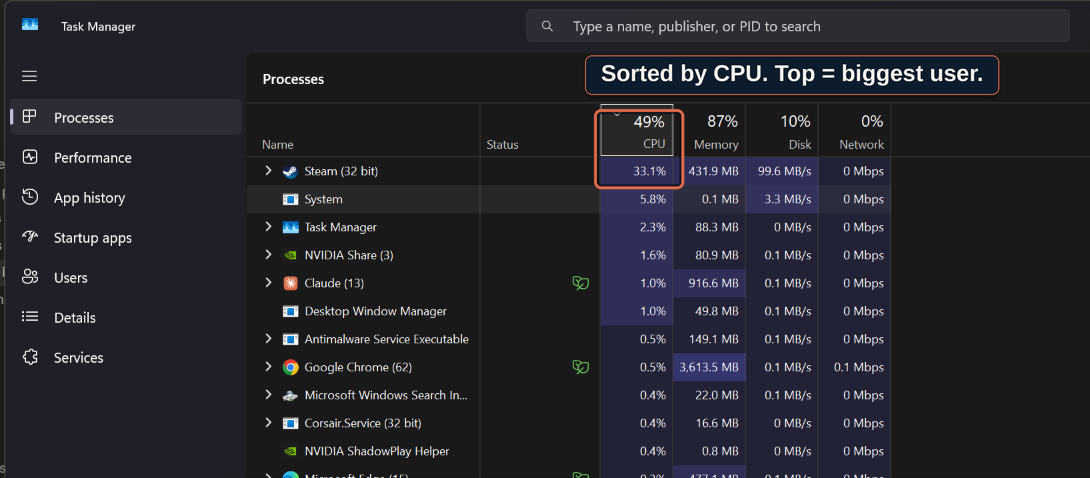1090x478 pixels.
Task: Select the Desktop Window Manager row
Action: click(569, 311)
